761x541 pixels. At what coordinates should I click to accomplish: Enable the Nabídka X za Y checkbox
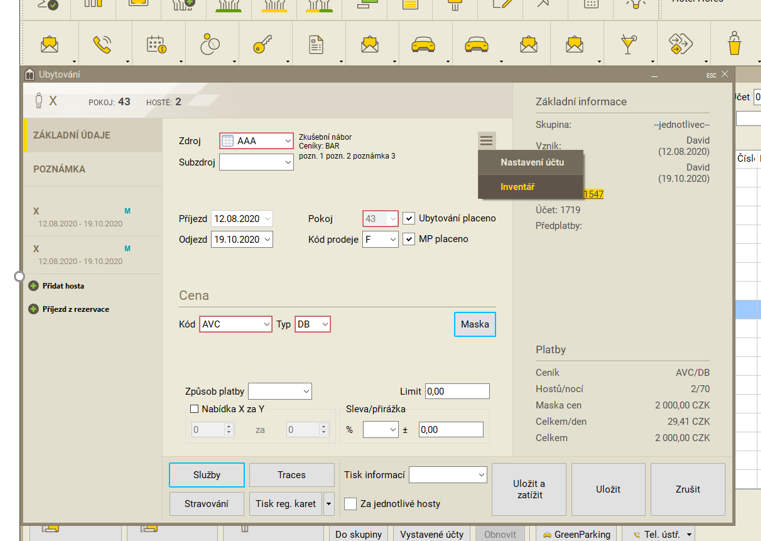(x=194, y=409)
